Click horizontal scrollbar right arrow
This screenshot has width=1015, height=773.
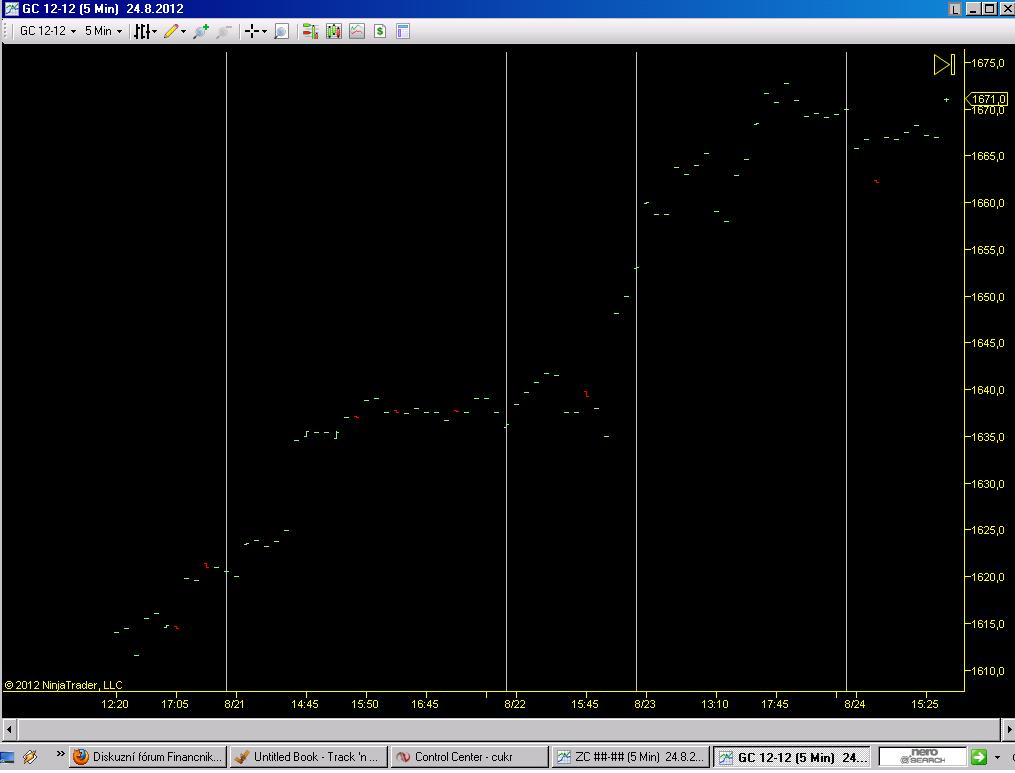pos(1009,730)
